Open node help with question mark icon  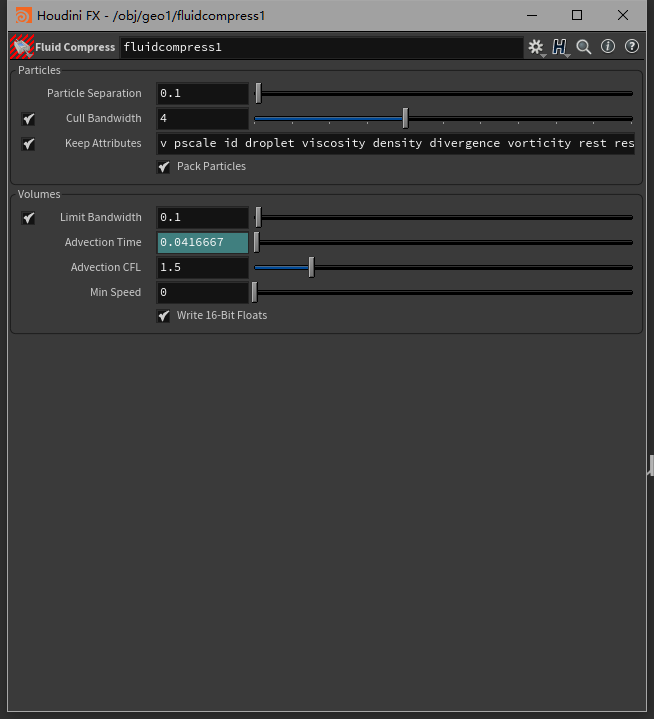click(x=632, y=46)
